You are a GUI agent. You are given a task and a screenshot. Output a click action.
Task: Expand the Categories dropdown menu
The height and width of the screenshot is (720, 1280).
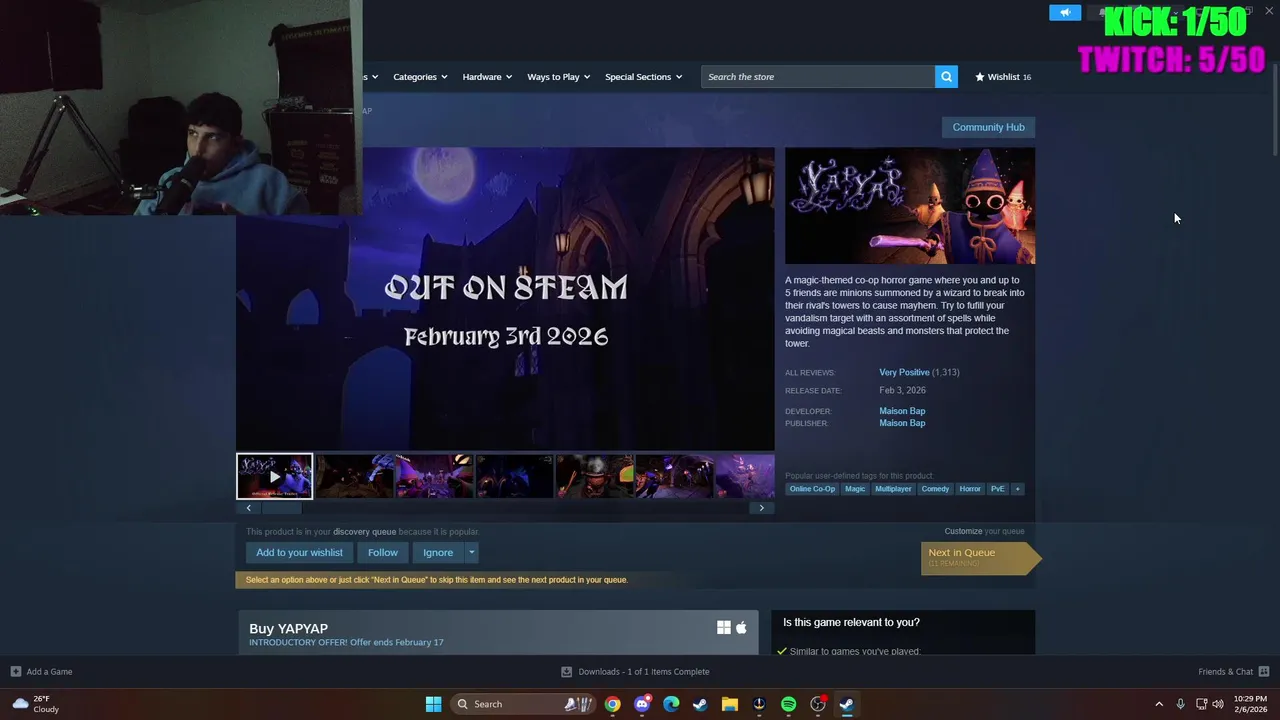[420, 77]
